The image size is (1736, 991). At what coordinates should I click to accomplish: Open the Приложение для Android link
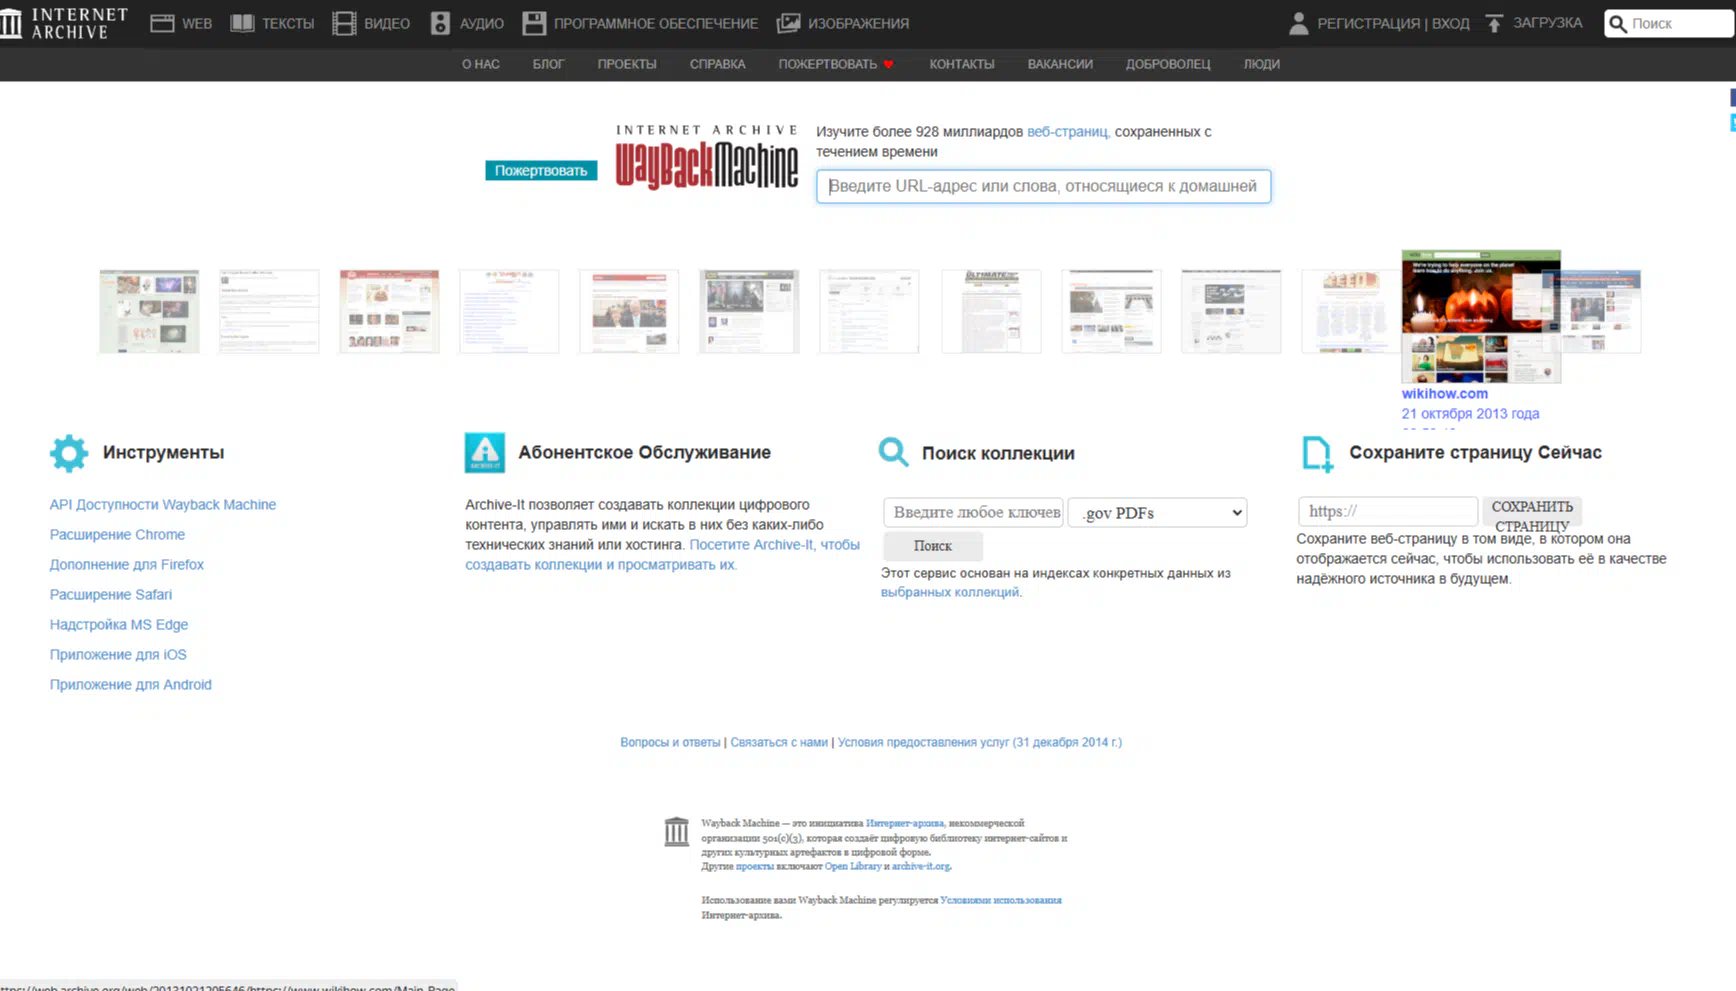[131, 685]
